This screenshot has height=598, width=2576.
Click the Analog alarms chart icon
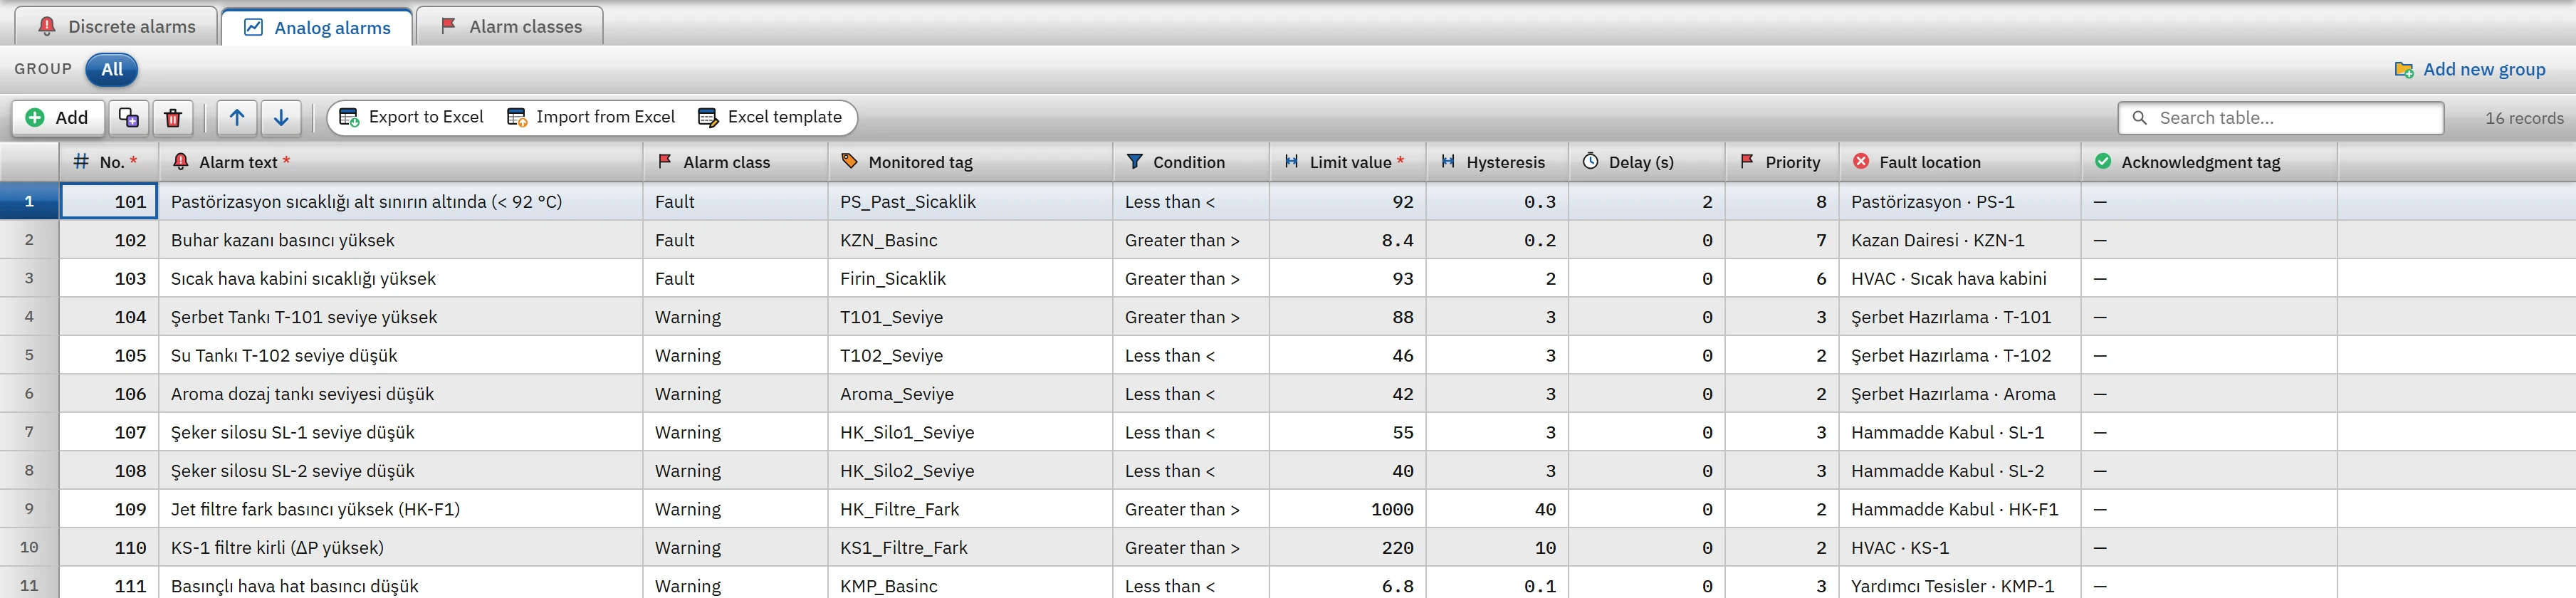click(254, 27)
